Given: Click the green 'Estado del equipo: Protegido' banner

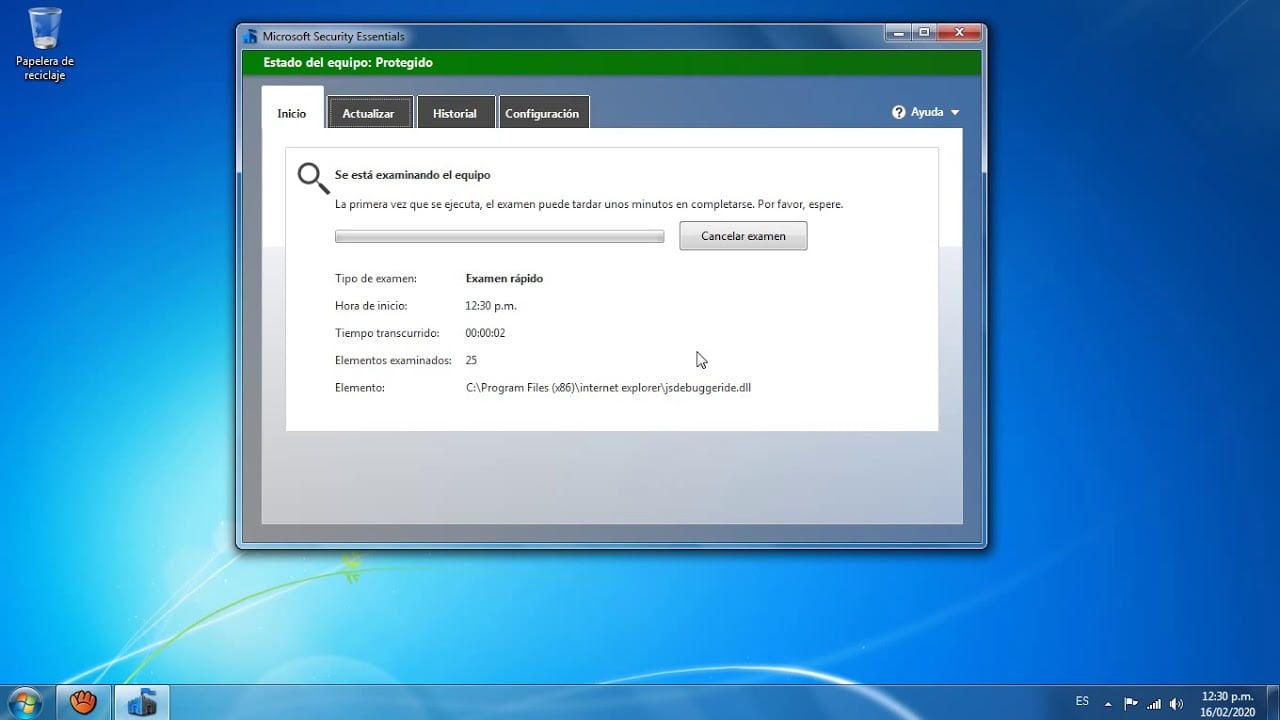Looking at the screenshot, I should 611,63.
